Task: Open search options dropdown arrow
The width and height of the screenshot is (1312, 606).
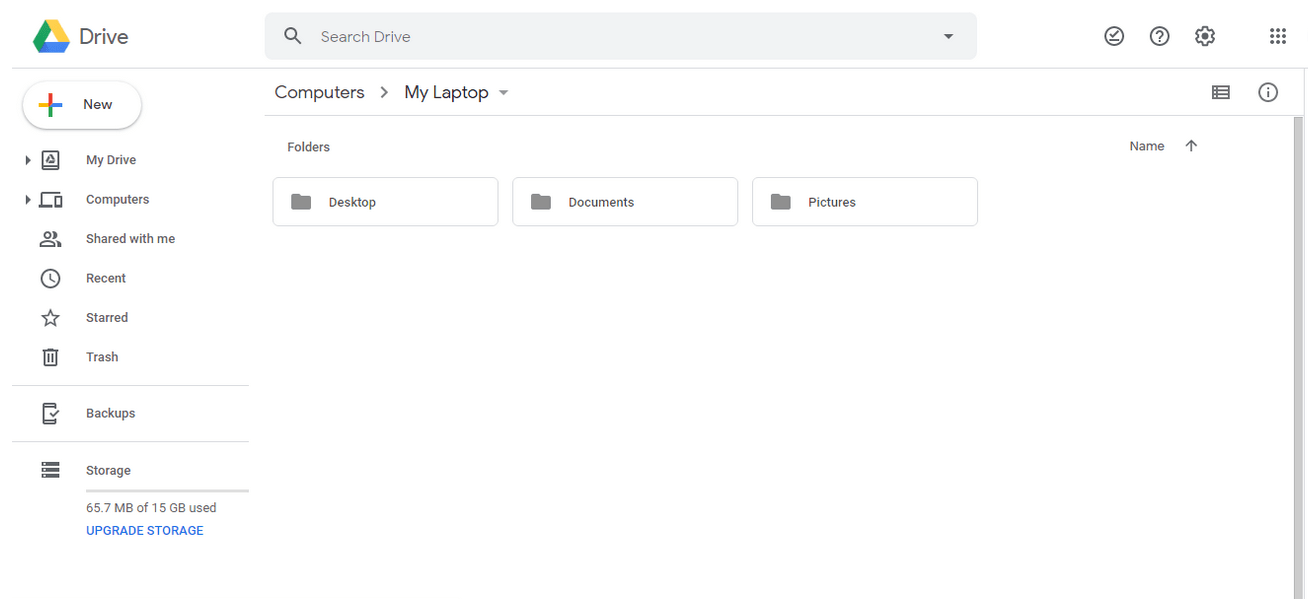Action: click(x=948, y=36)
